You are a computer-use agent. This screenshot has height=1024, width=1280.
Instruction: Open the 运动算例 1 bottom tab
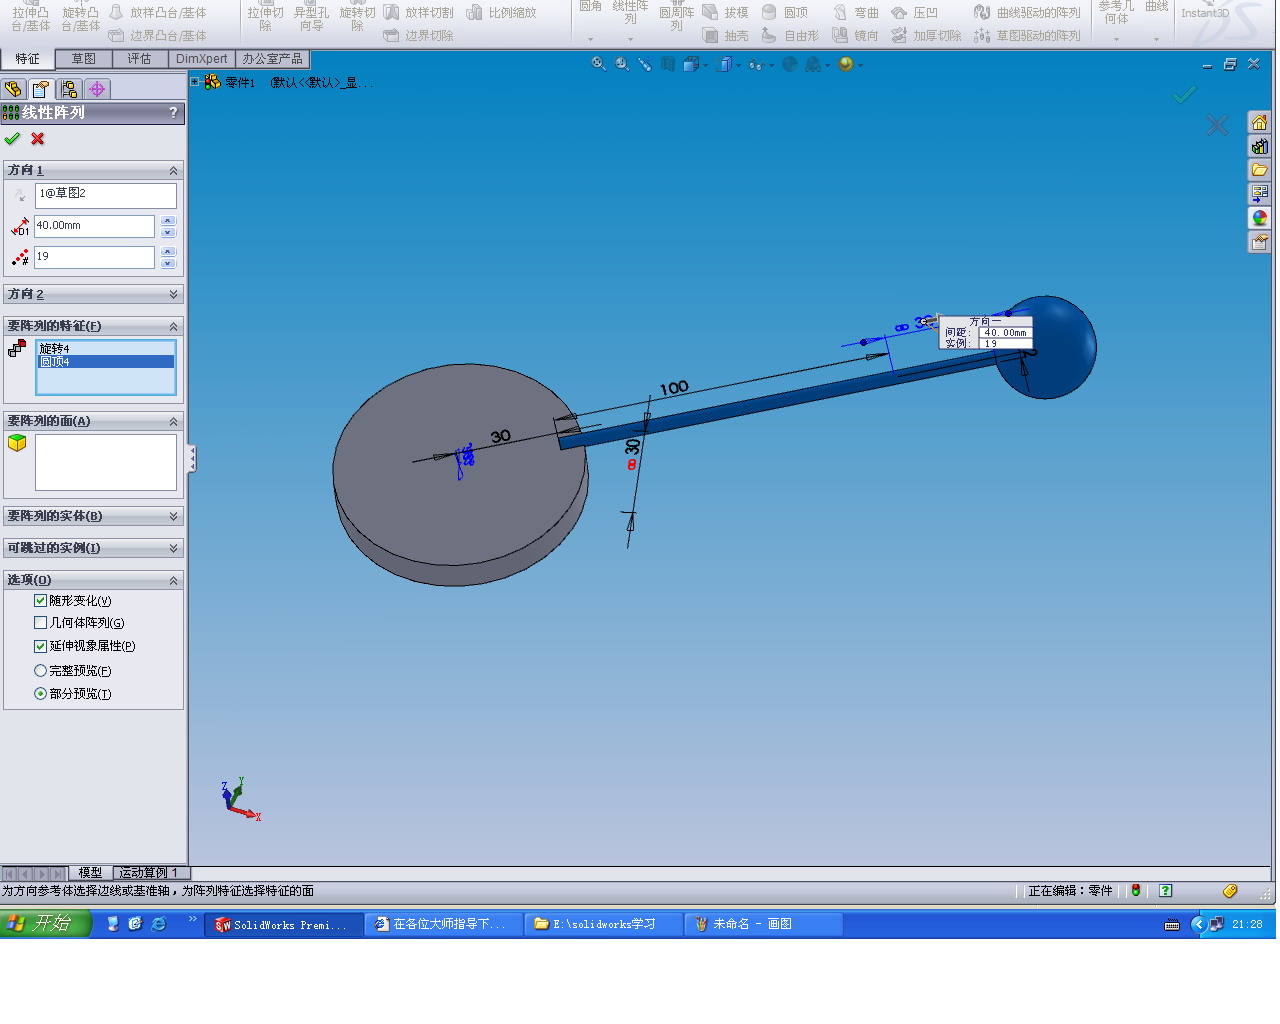pos(148,873)
